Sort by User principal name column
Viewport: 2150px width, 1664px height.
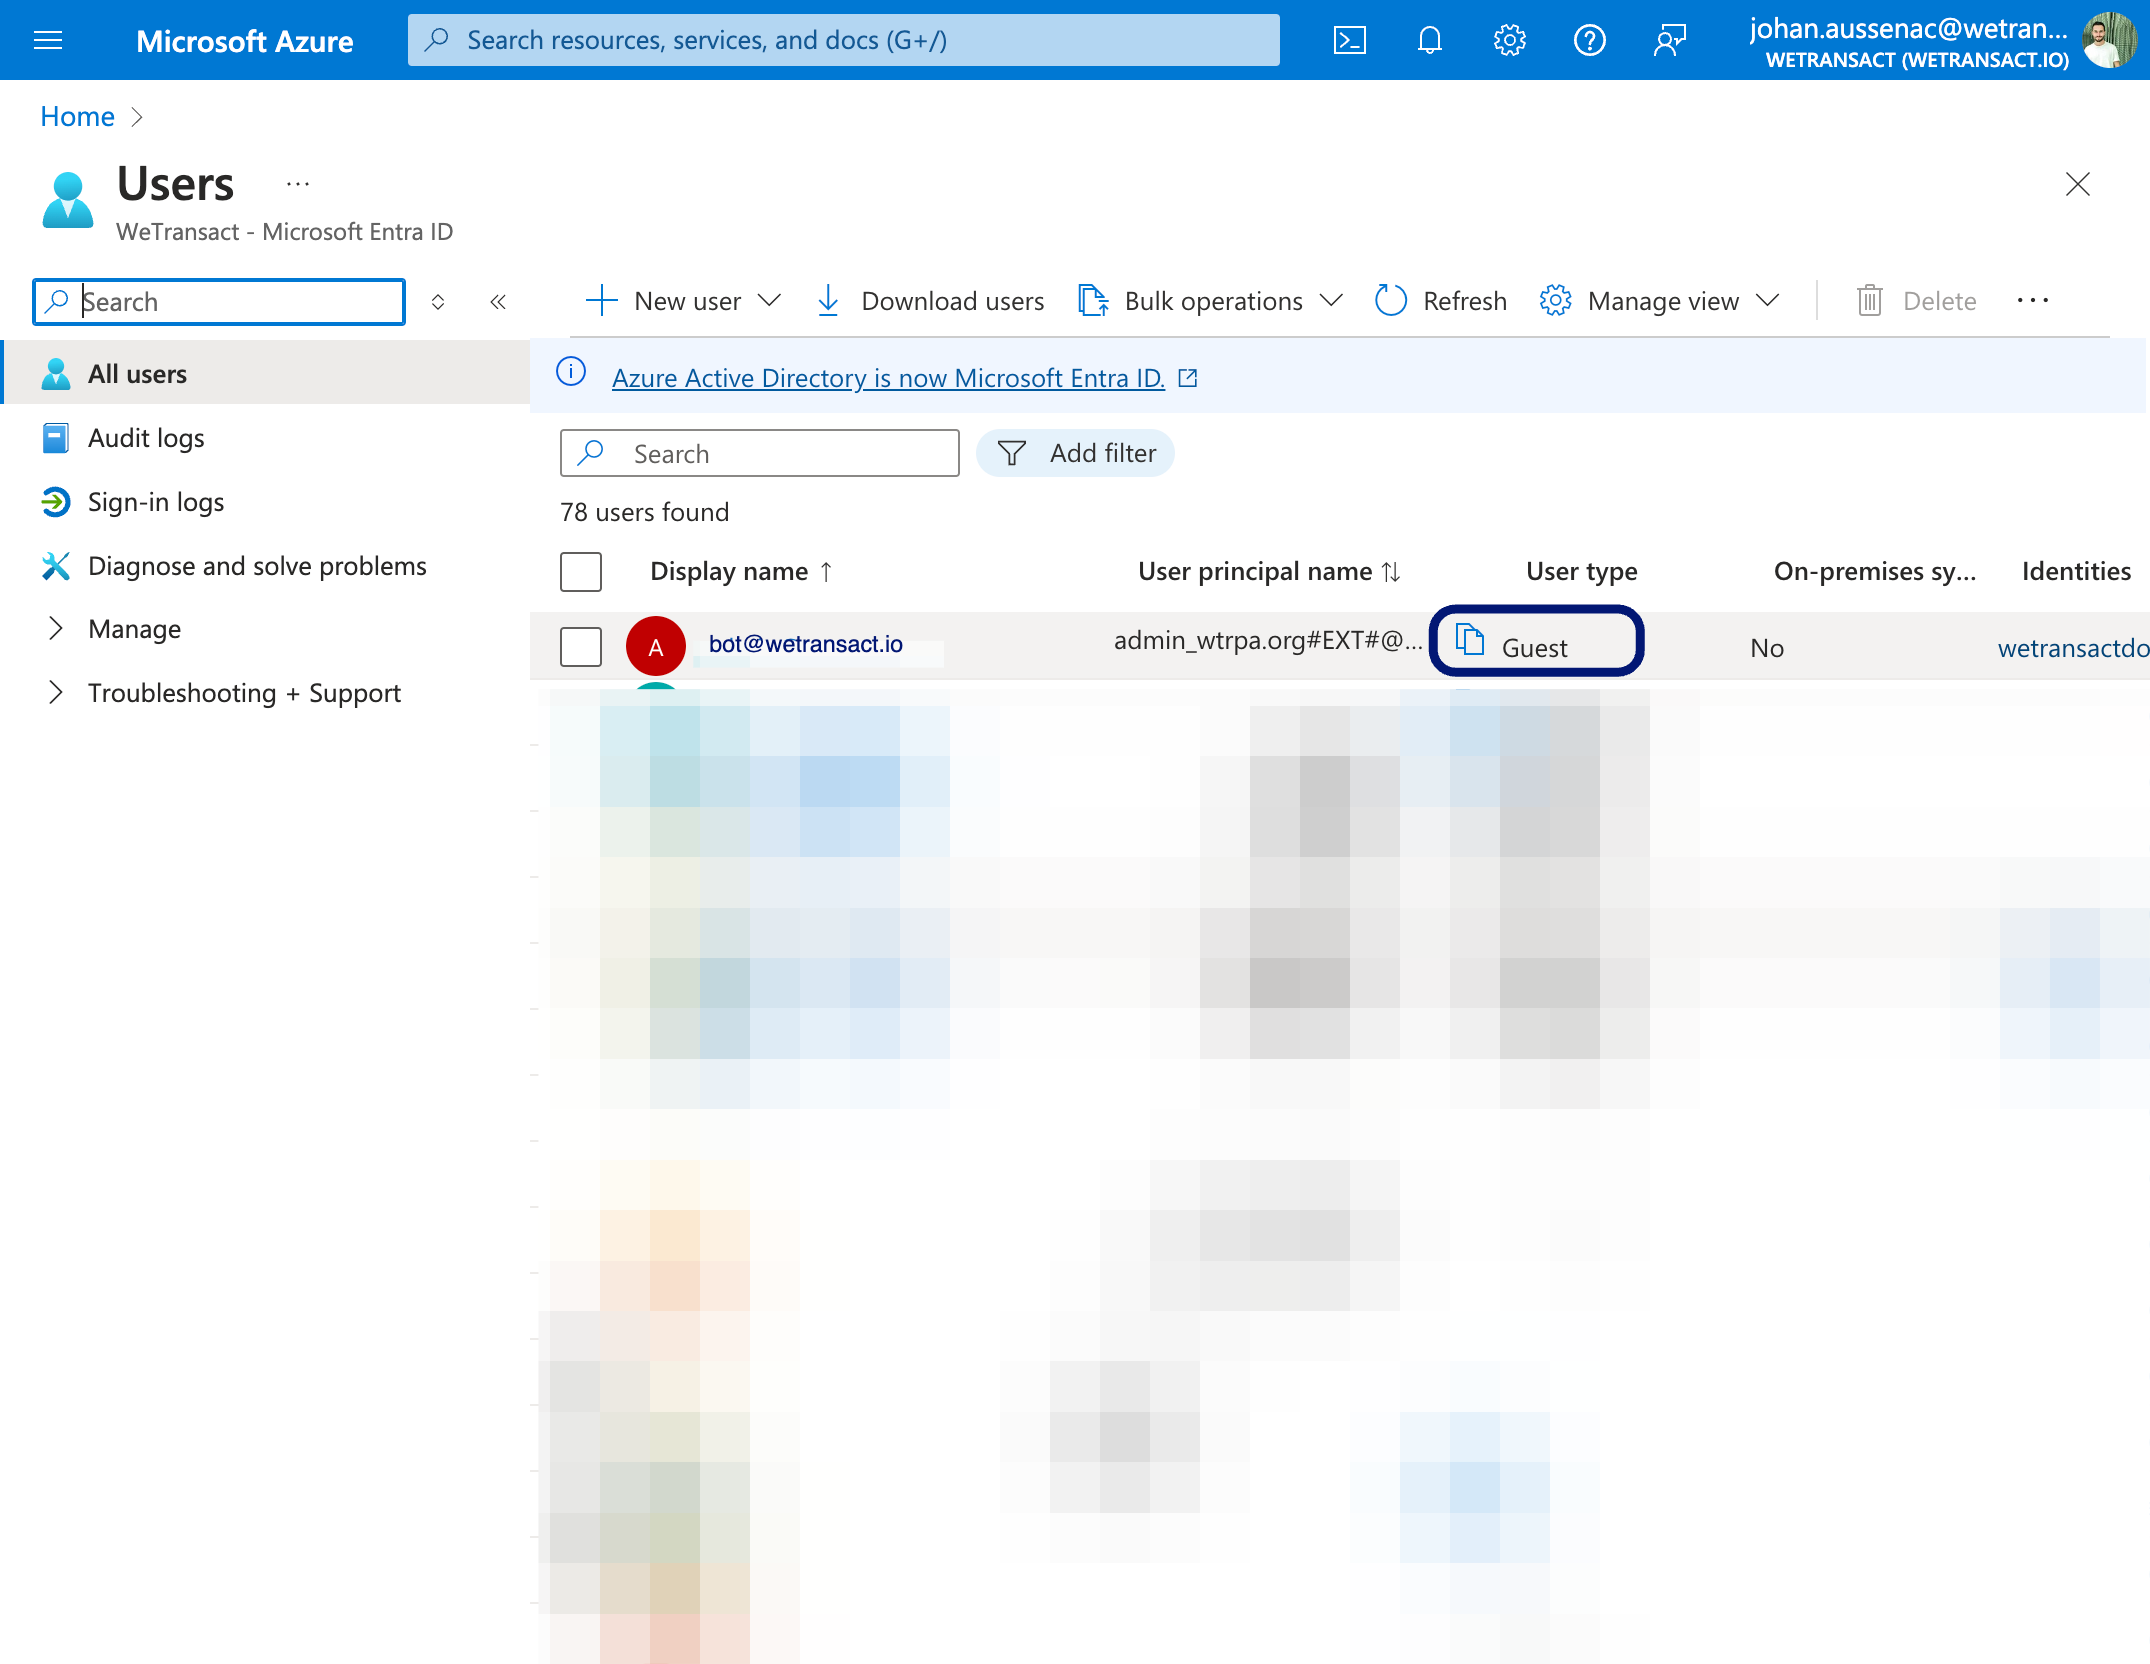coord(1268,571)
